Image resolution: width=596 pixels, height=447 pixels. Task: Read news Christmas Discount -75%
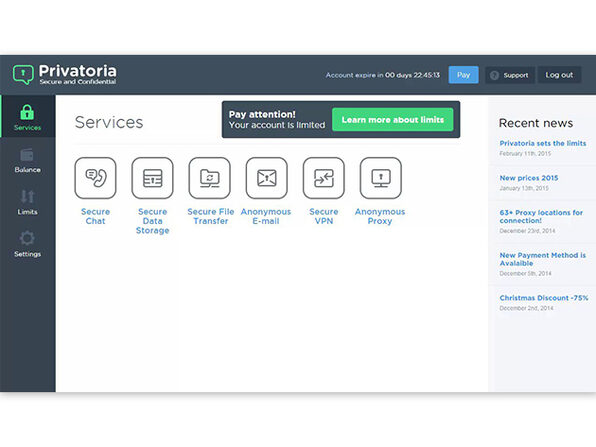[544, 298]
